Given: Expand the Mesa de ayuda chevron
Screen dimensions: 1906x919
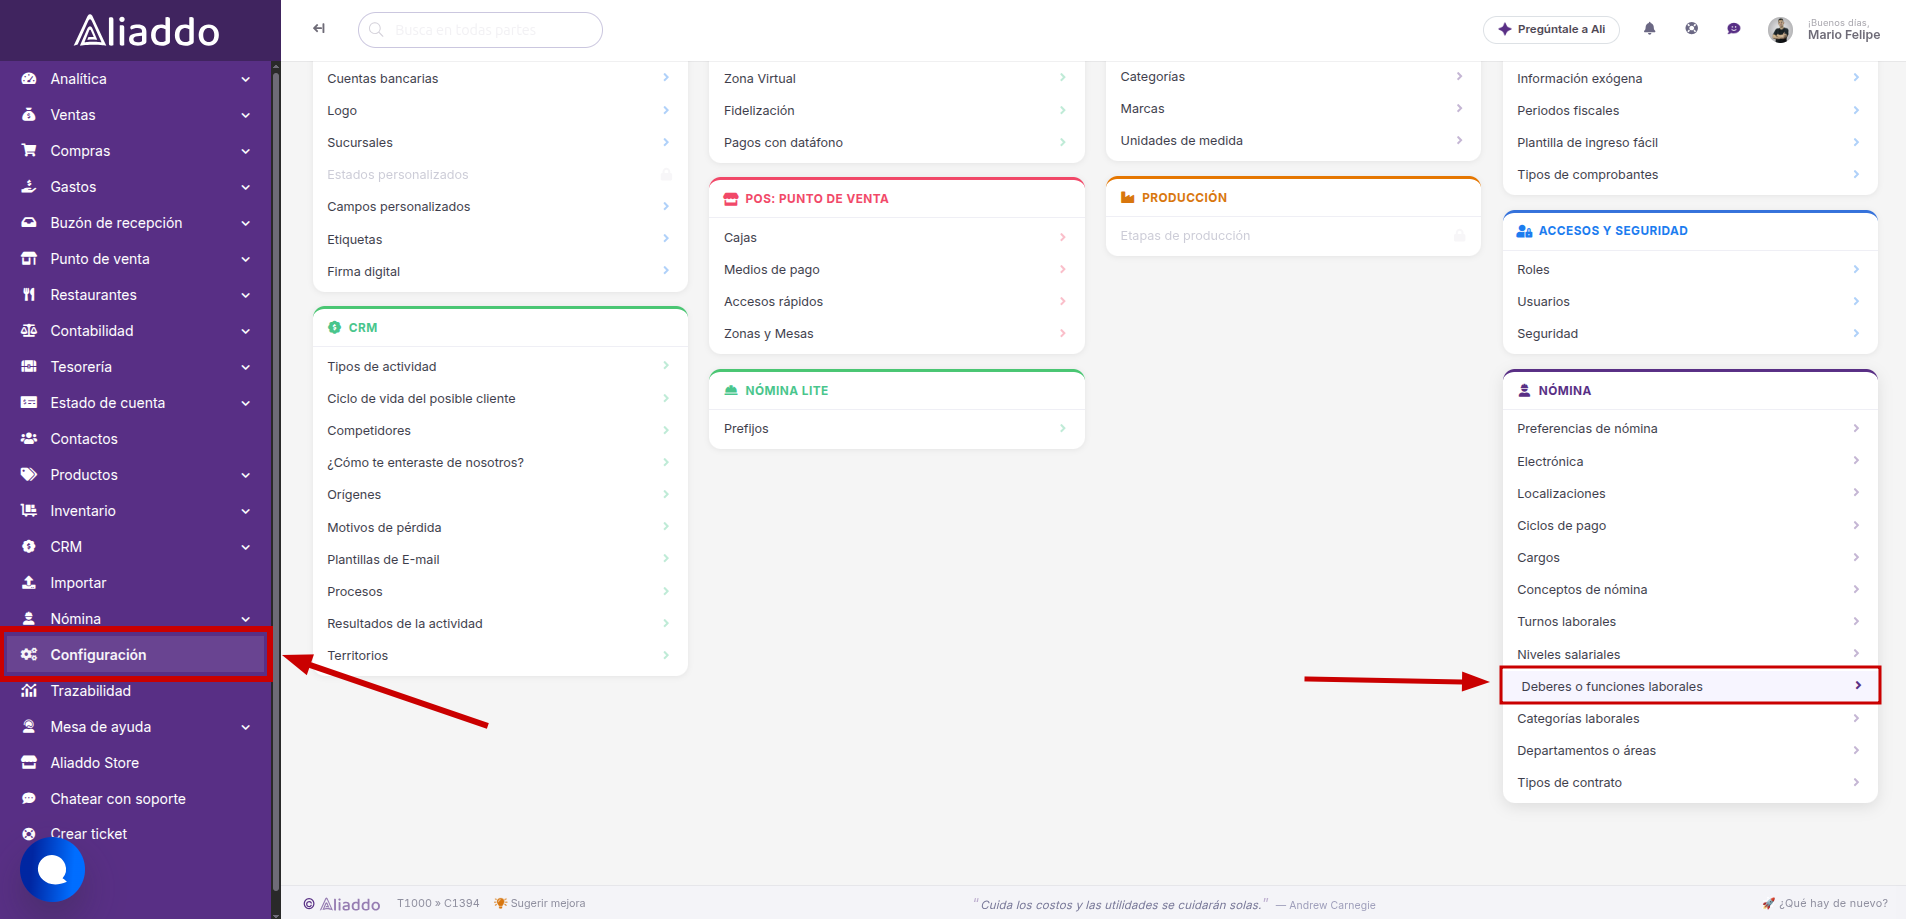Looking at the screenshot, I should click(x=246, y=727).
